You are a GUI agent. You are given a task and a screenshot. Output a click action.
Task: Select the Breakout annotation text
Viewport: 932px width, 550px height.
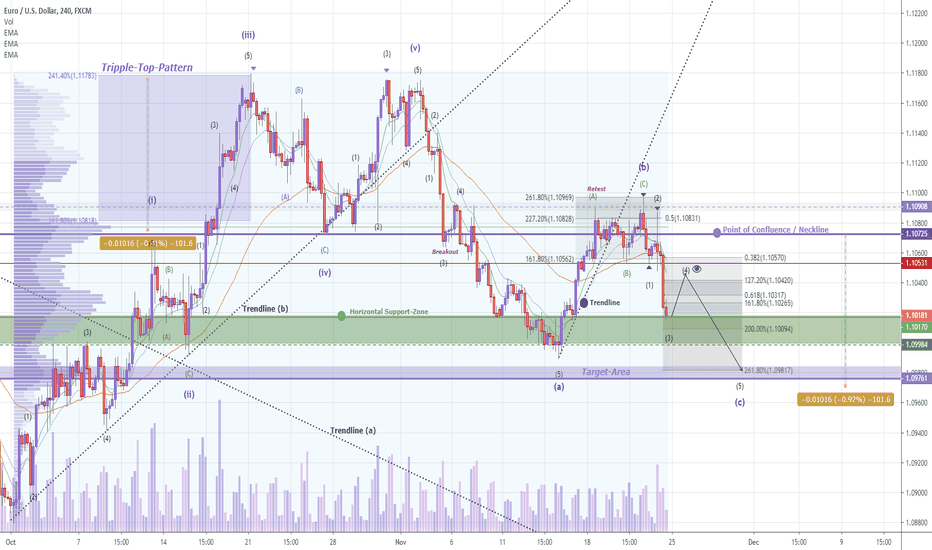point(446,251)
